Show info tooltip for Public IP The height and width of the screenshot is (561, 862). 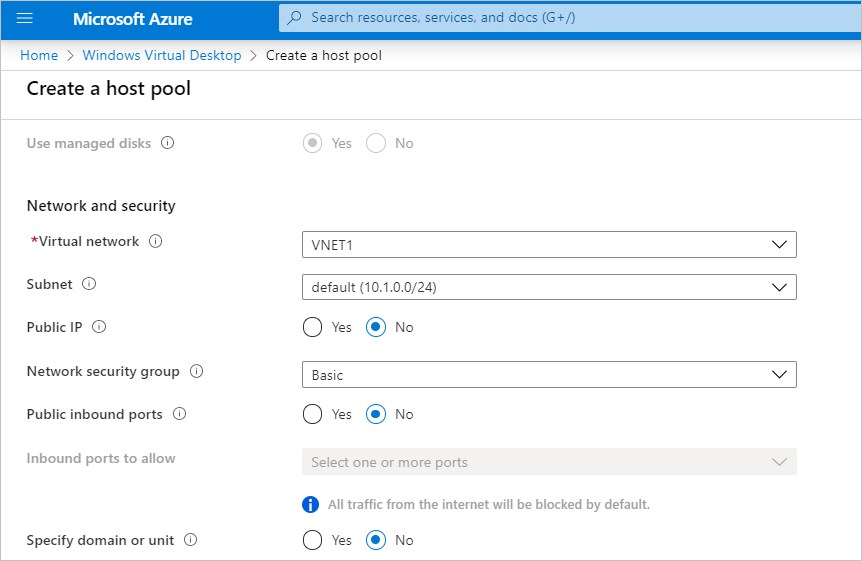click(x=99, y=327)
